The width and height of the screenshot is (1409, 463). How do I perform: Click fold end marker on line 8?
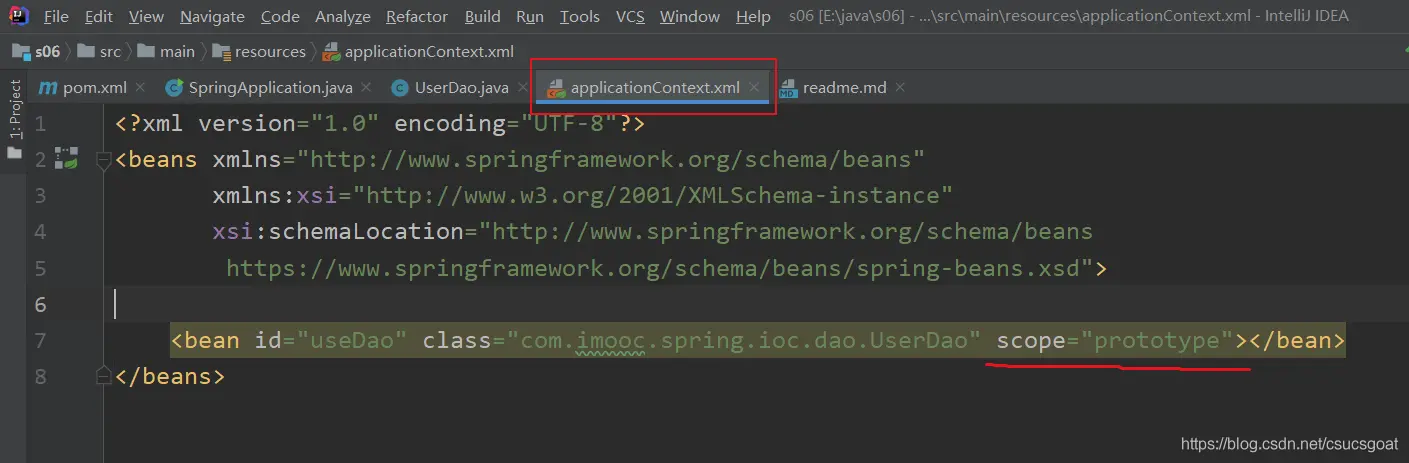click(103, 375)
